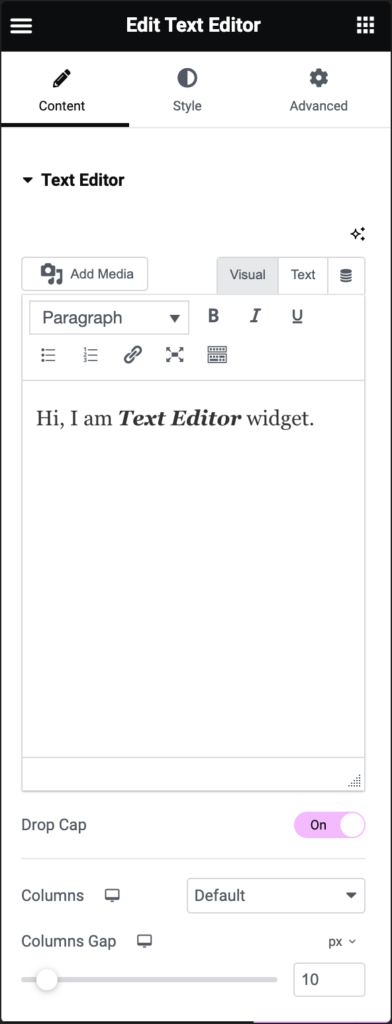Switch editor to Visual mode
Screen dimensions: 392x1024
248,275
